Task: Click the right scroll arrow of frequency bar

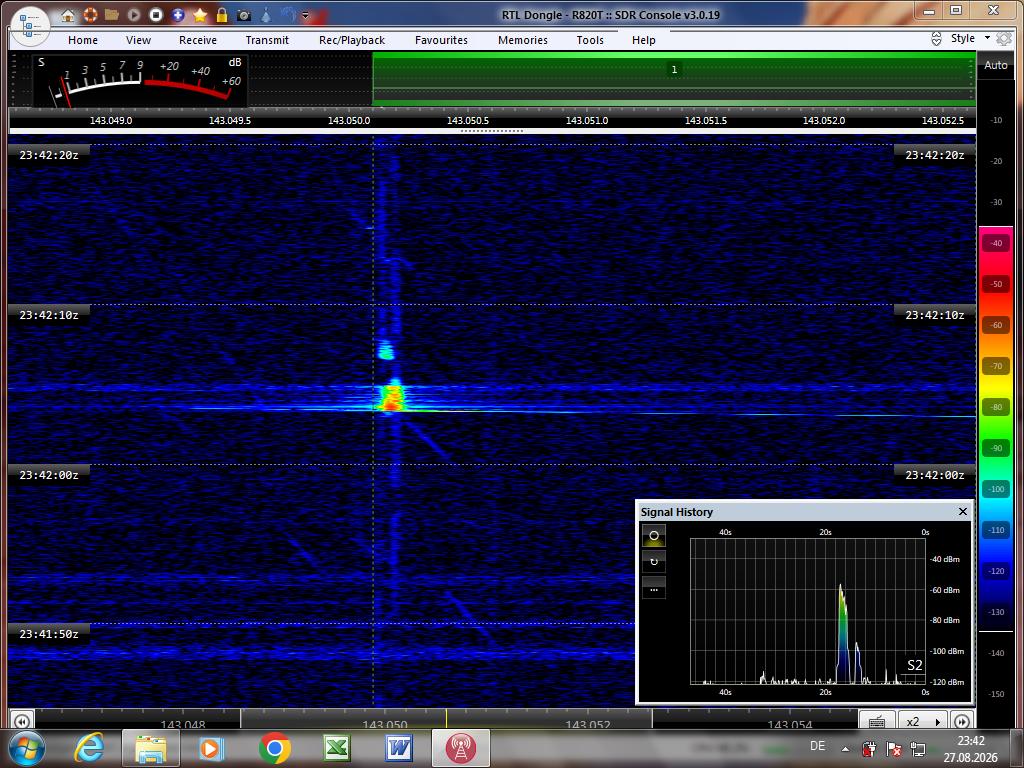Action: pos(962,721)
